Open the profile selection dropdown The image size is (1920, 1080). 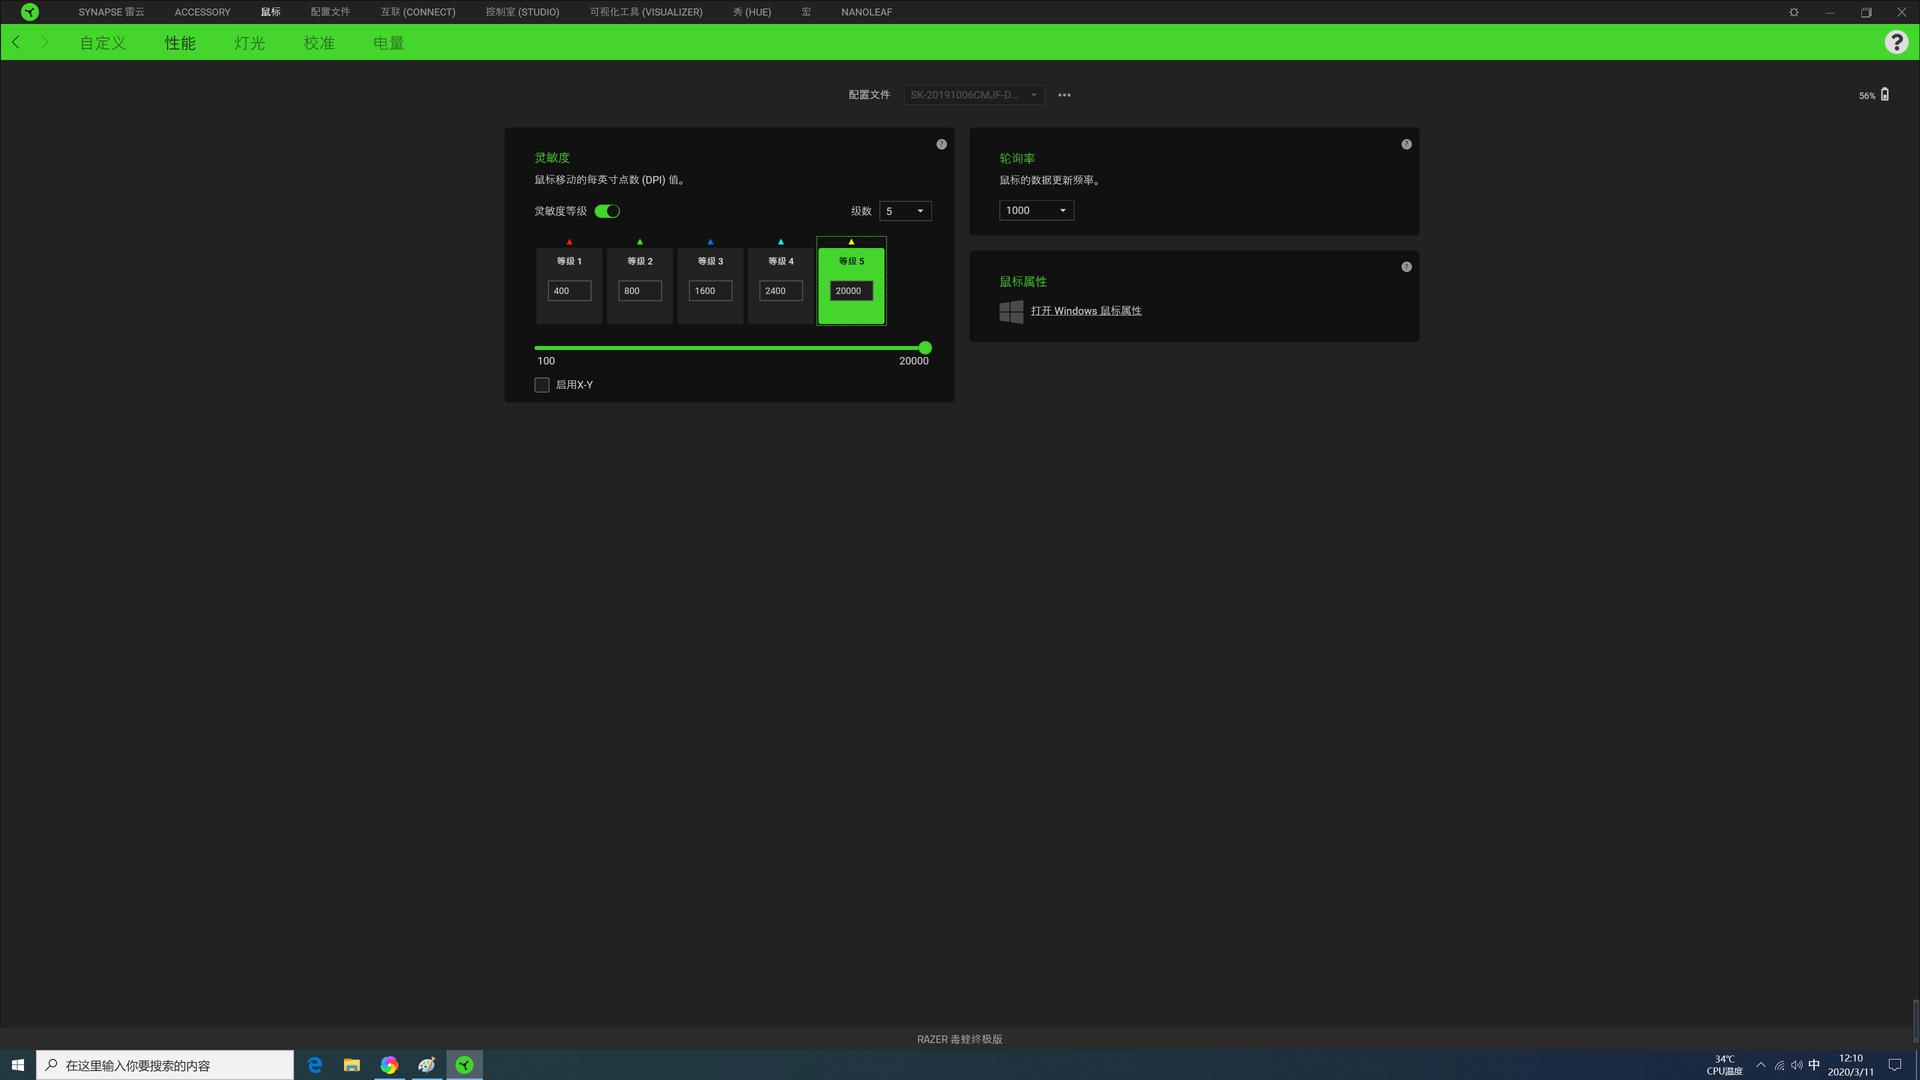pos(973,95)
